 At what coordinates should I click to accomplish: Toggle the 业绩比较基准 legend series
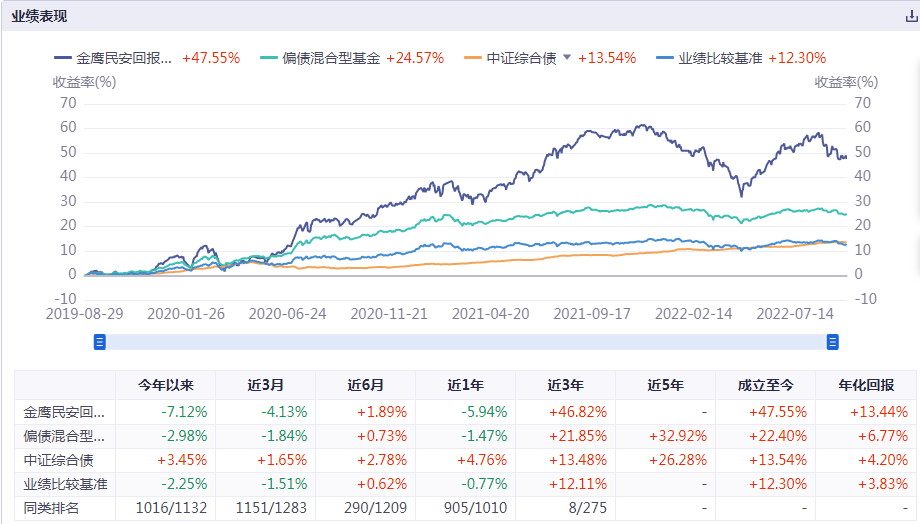tap(720, 58)
